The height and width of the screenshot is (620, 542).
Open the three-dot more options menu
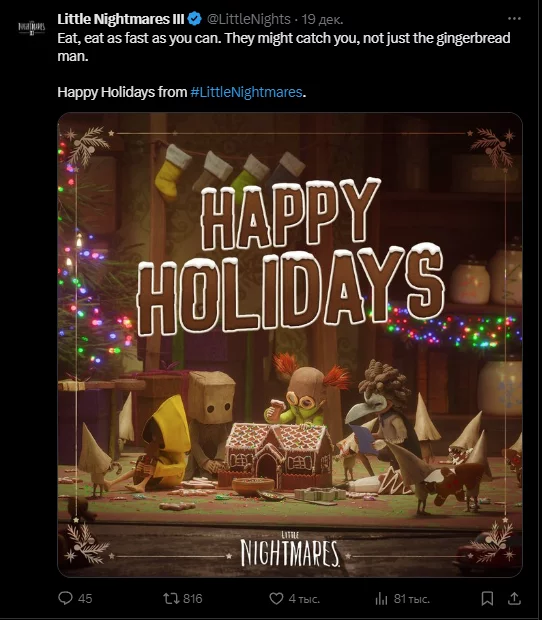point(514,19)
